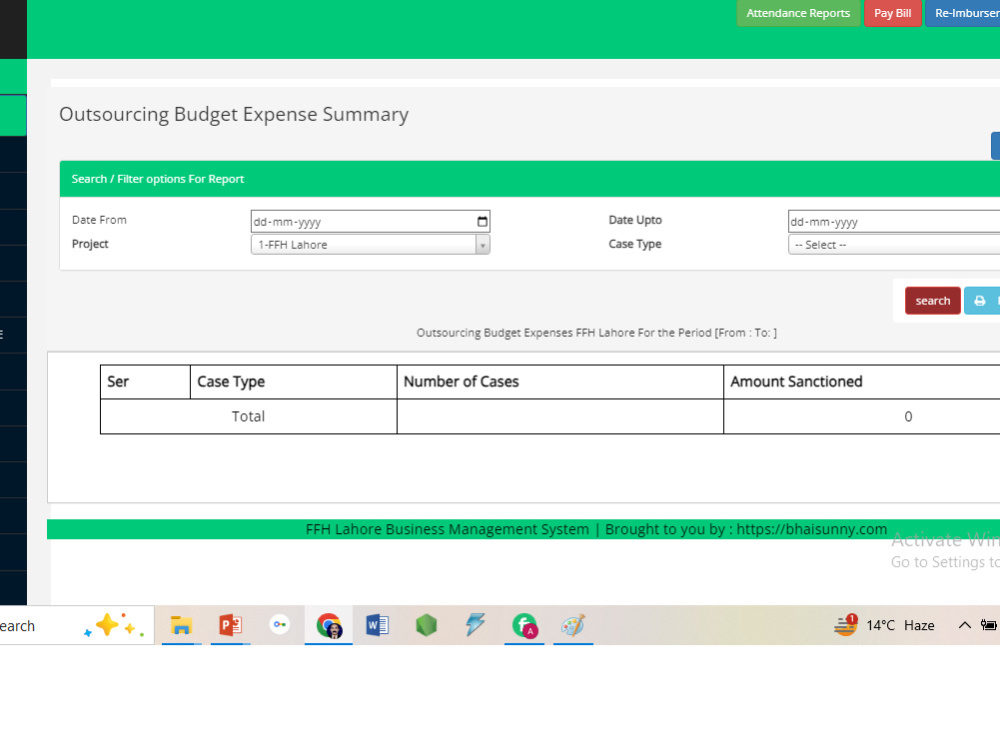Image resolution: width=1000 pixels, height=750 pixels.
Task: Open the green hexagon Node.js app in taskbar
Action: [x=426, y=625]
